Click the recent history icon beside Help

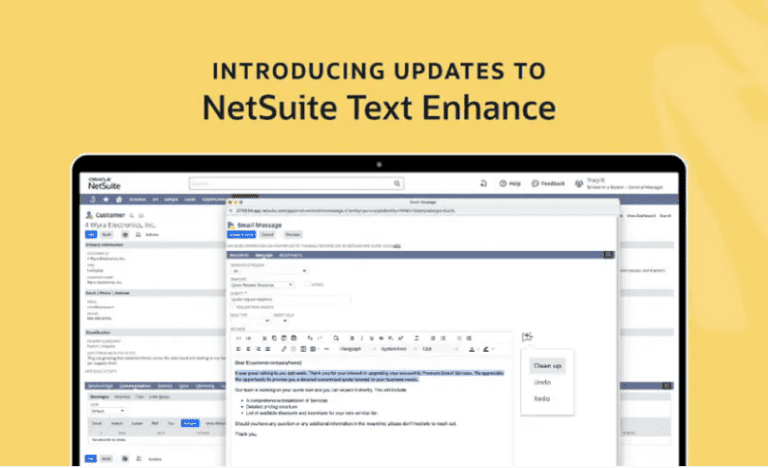(x=483, y=183)
